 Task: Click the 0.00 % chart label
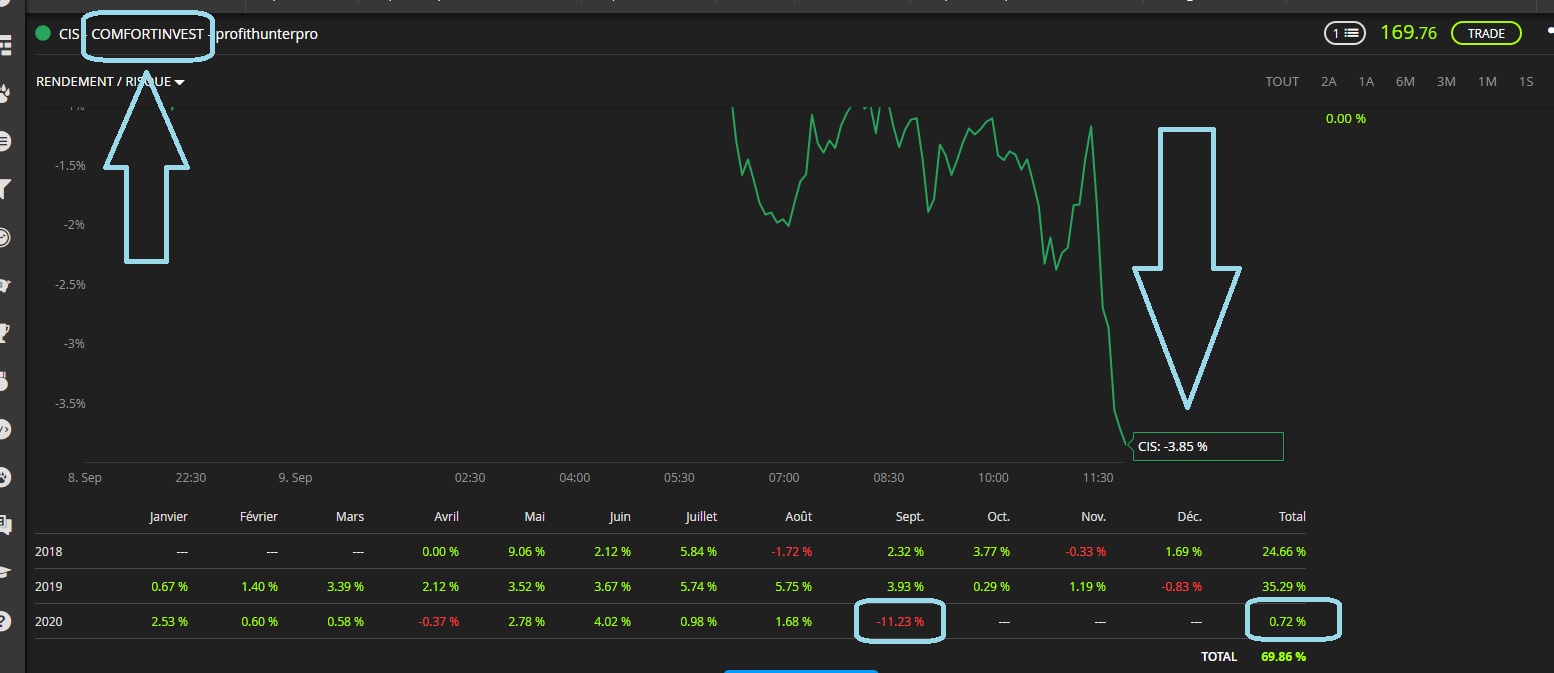pyautogui.click(x=1345, y=118)
